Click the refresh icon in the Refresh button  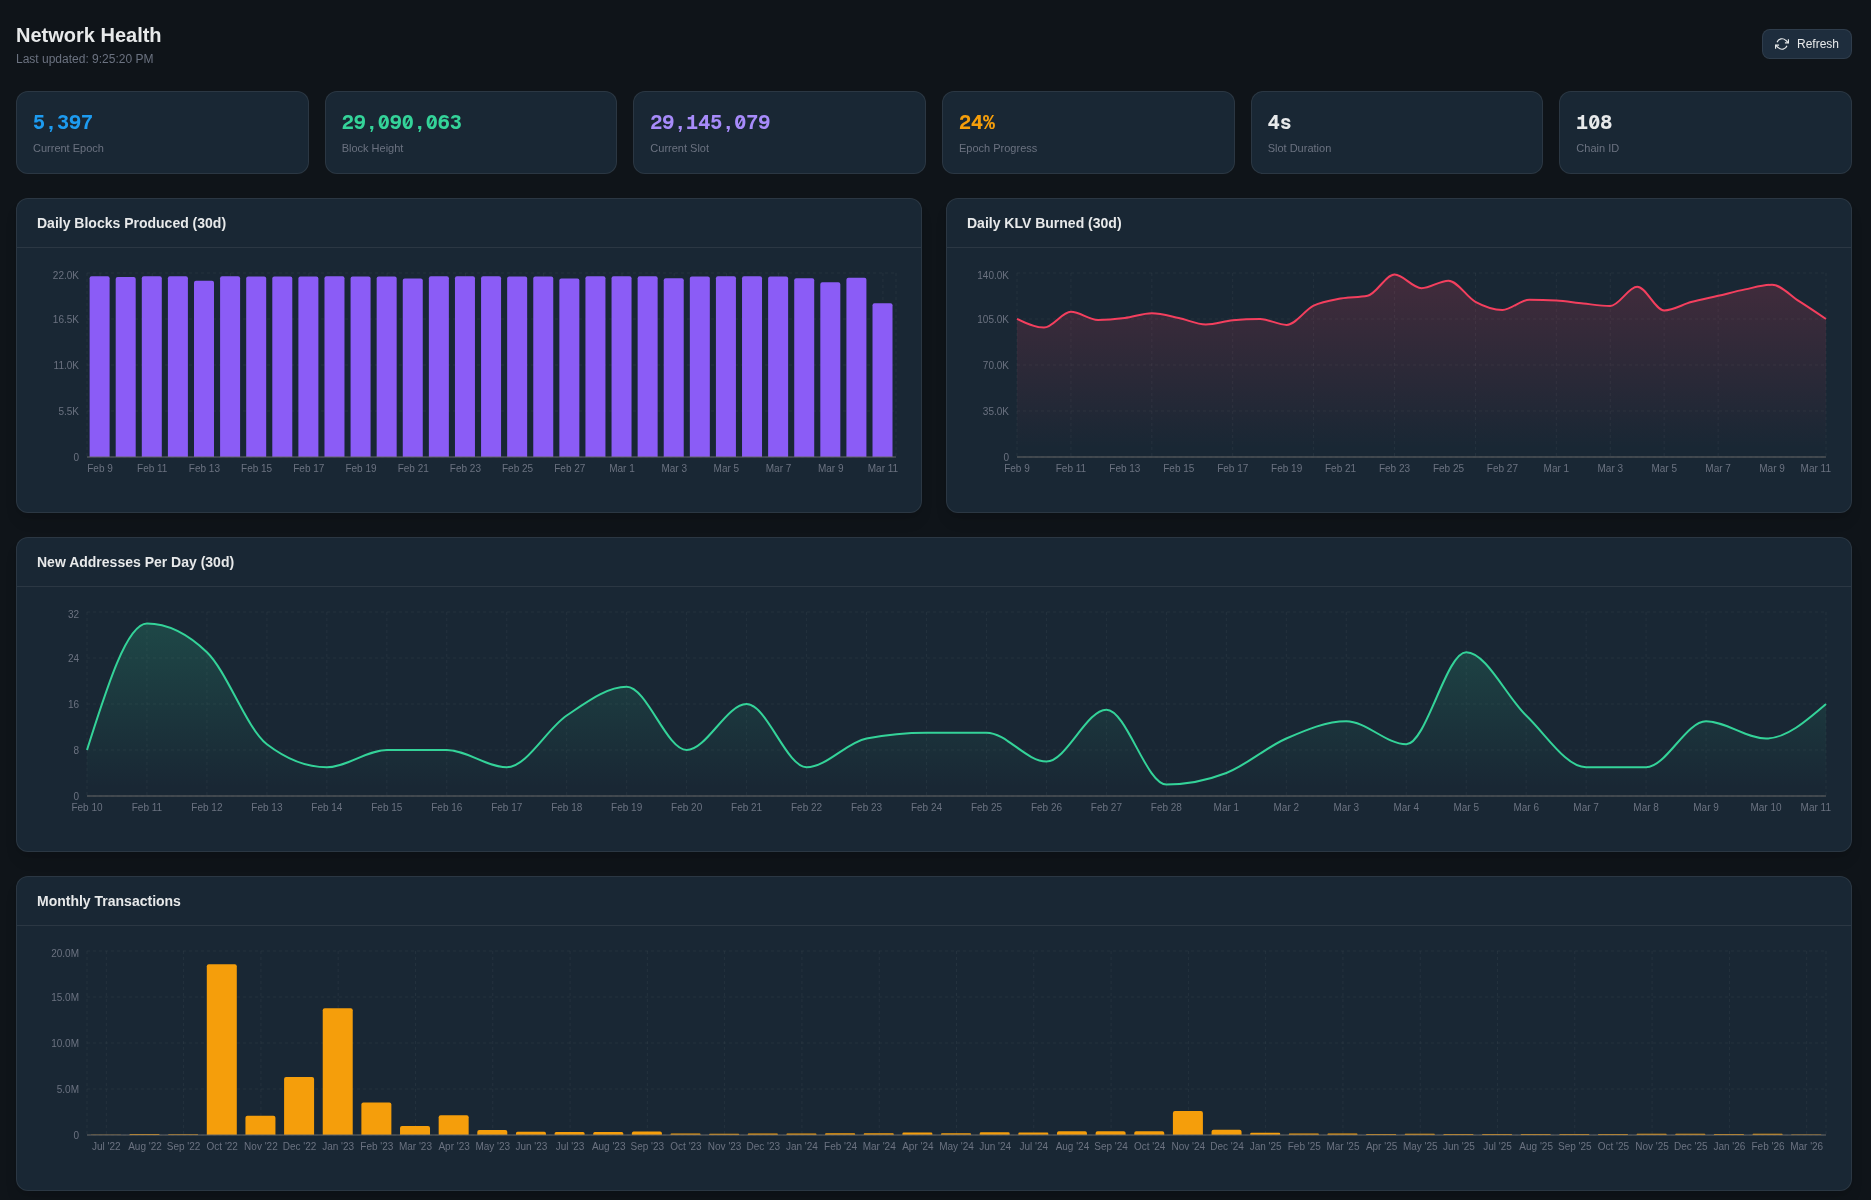point(1782,43)
